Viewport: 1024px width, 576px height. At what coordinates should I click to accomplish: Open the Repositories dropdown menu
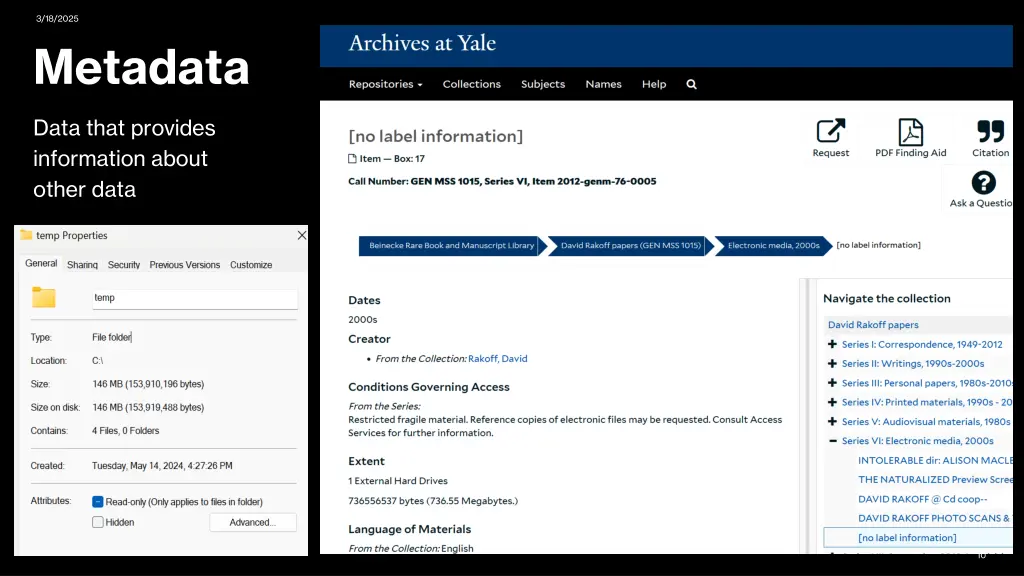[x=385, y=84]
